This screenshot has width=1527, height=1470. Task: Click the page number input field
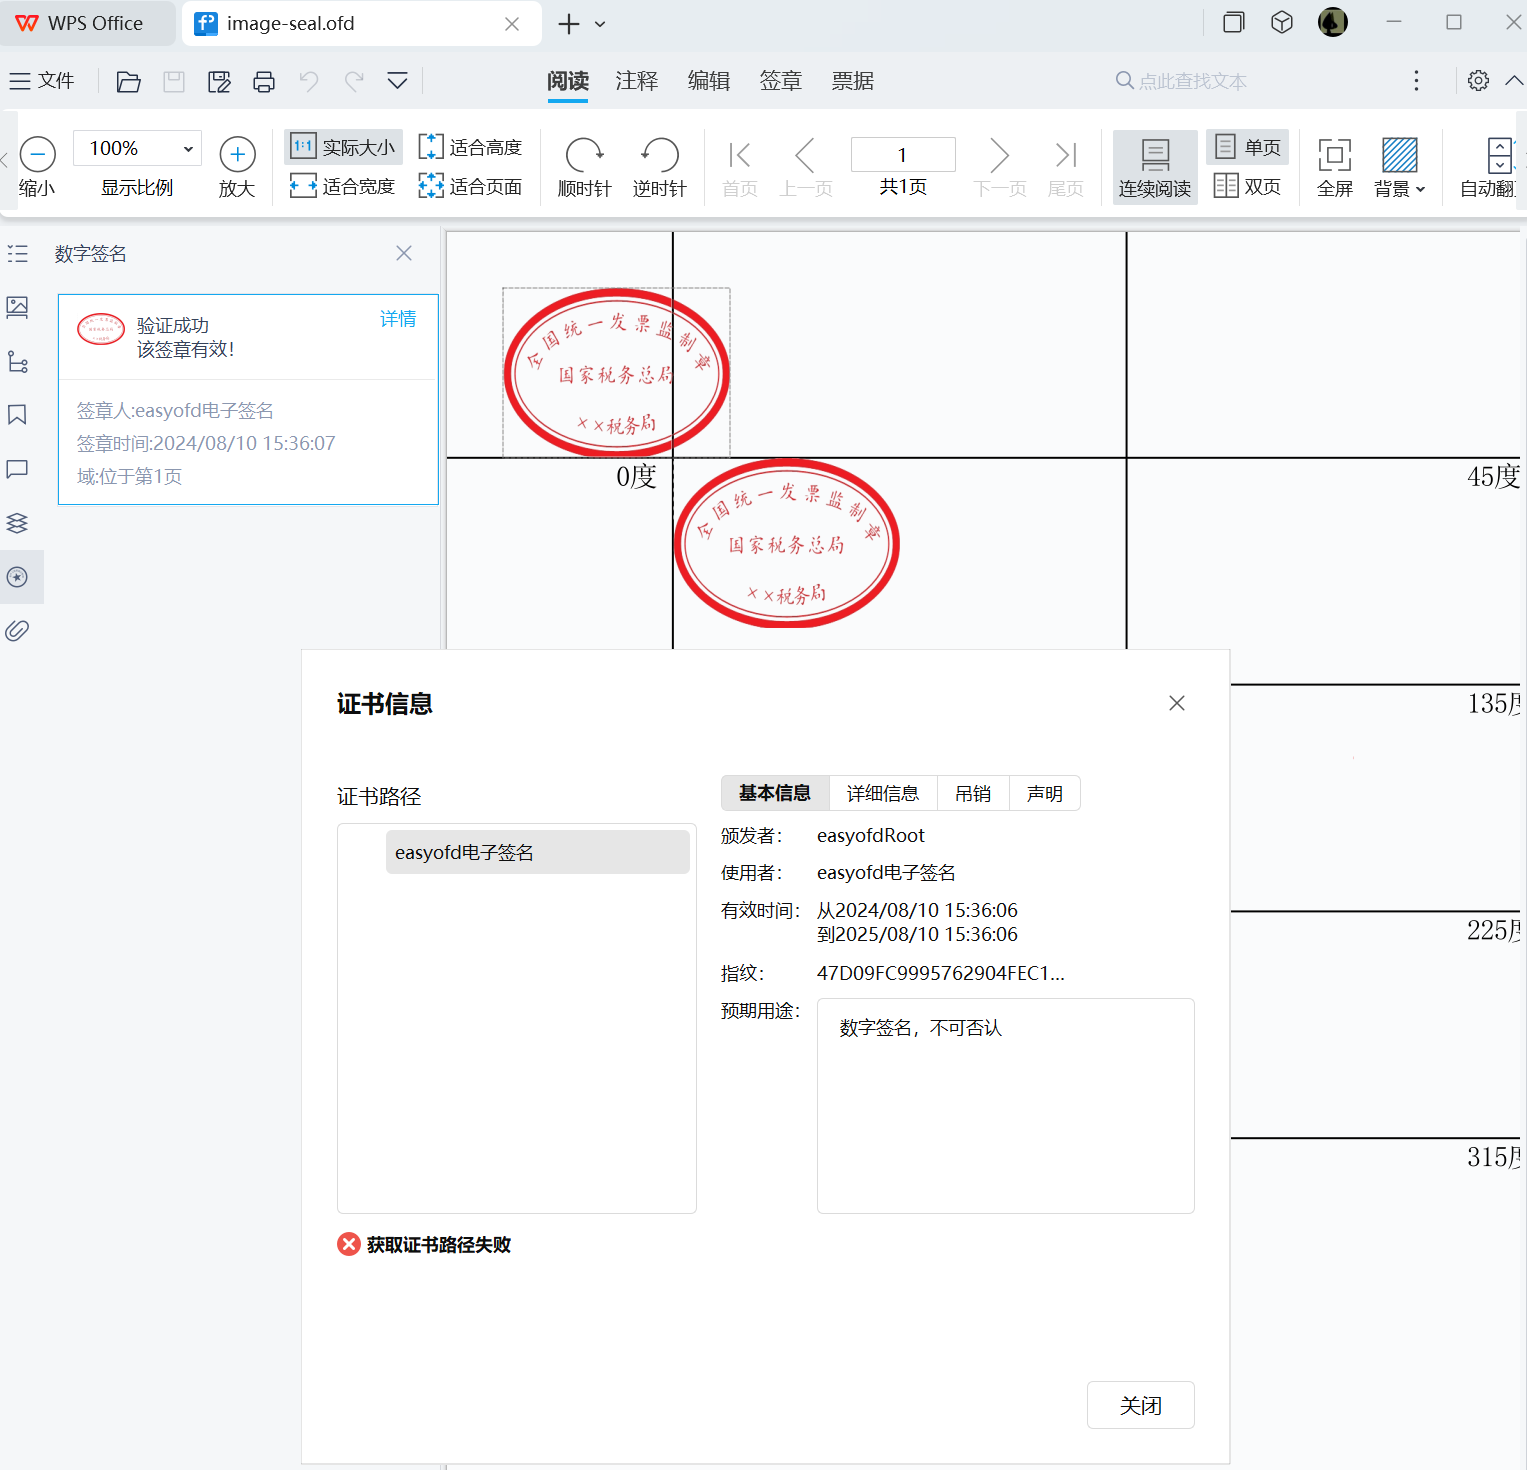click(x=902, y=154)
